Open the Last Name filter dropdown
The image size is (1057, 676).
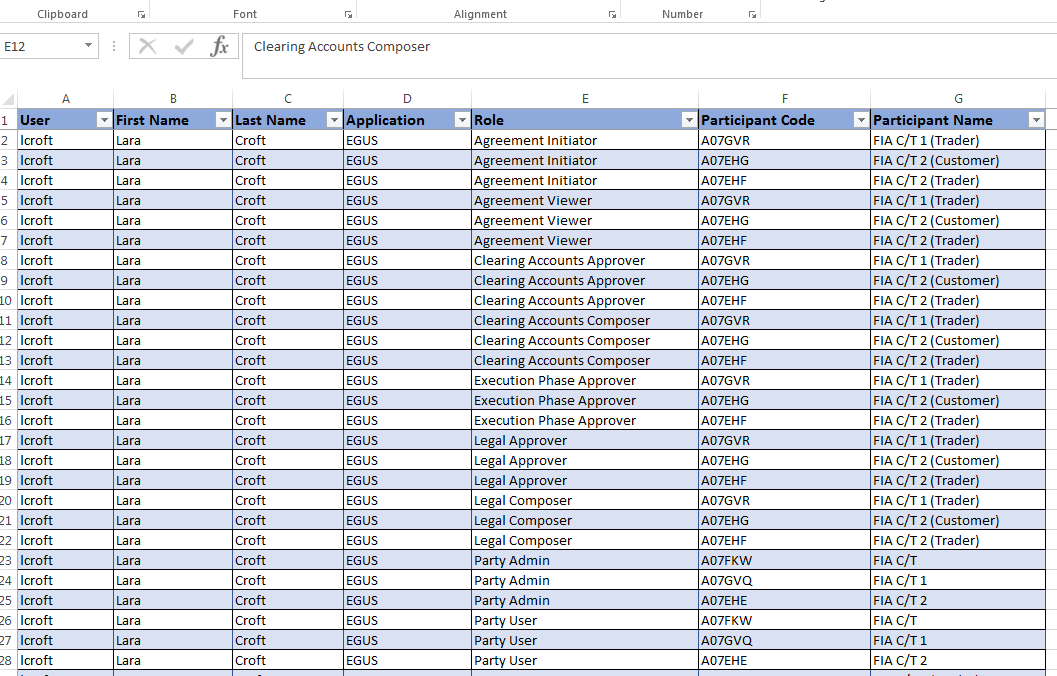(334, 120)
